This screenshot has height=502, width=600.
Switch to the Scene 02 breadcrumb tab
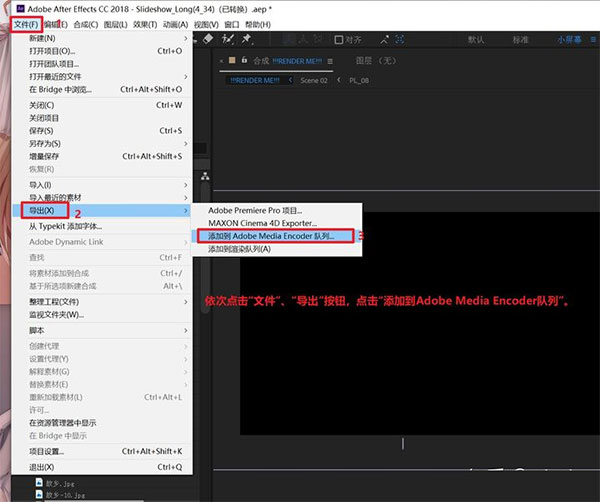[314, 81]
